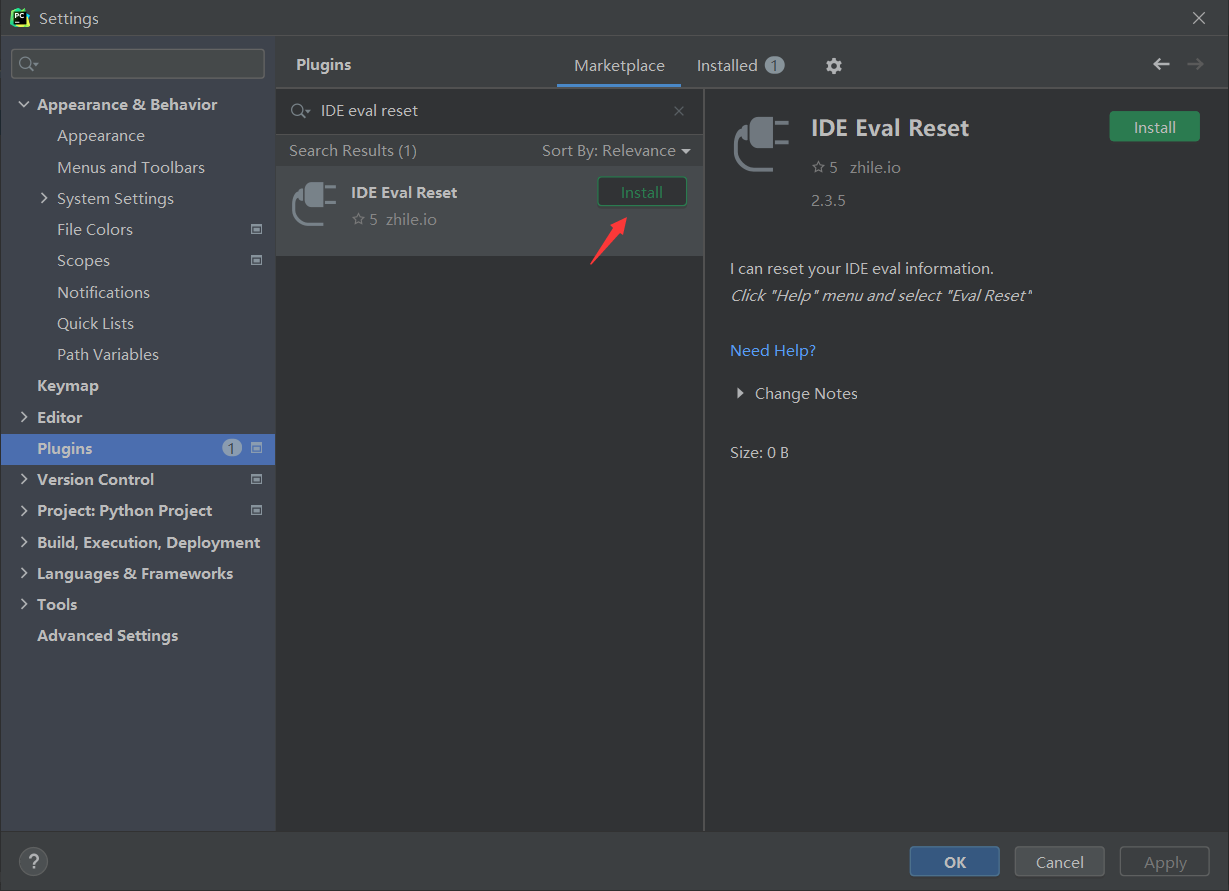Open the Sort By: Relevance dropdown

(x=616, y=151)
